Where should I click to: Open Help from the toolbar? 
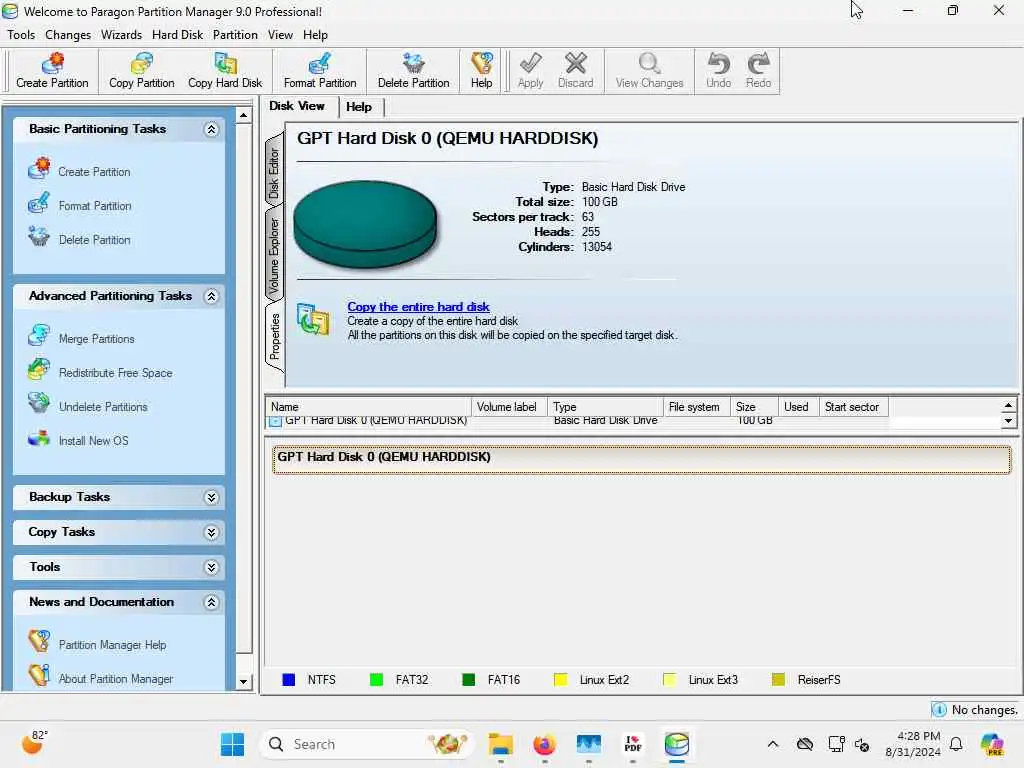pos(481,71)
